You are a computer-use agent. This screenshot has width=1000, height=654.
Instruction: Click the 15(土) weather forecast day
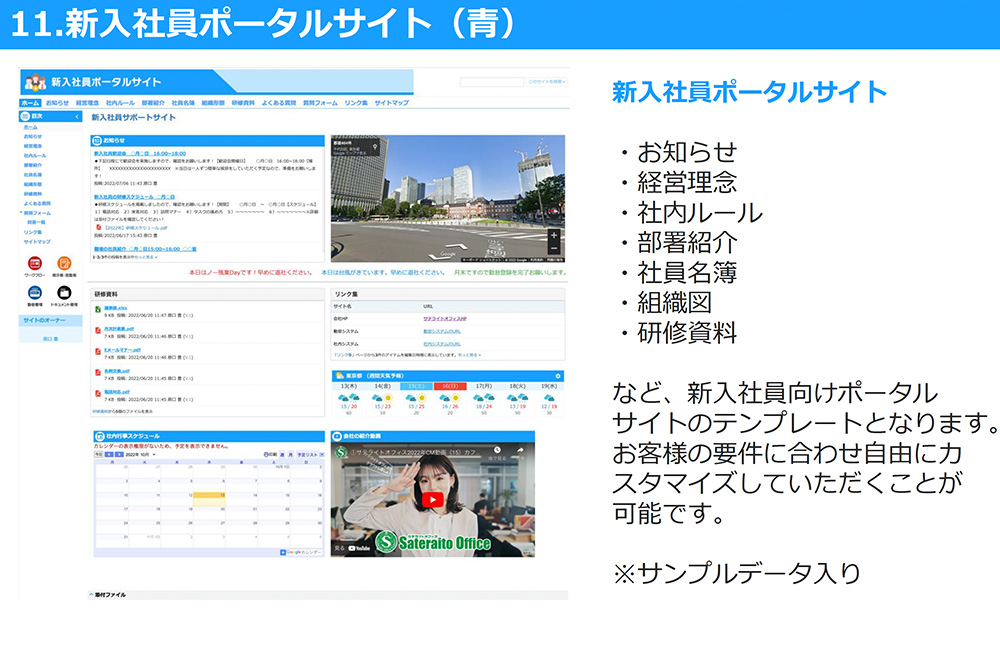point(416,386)
